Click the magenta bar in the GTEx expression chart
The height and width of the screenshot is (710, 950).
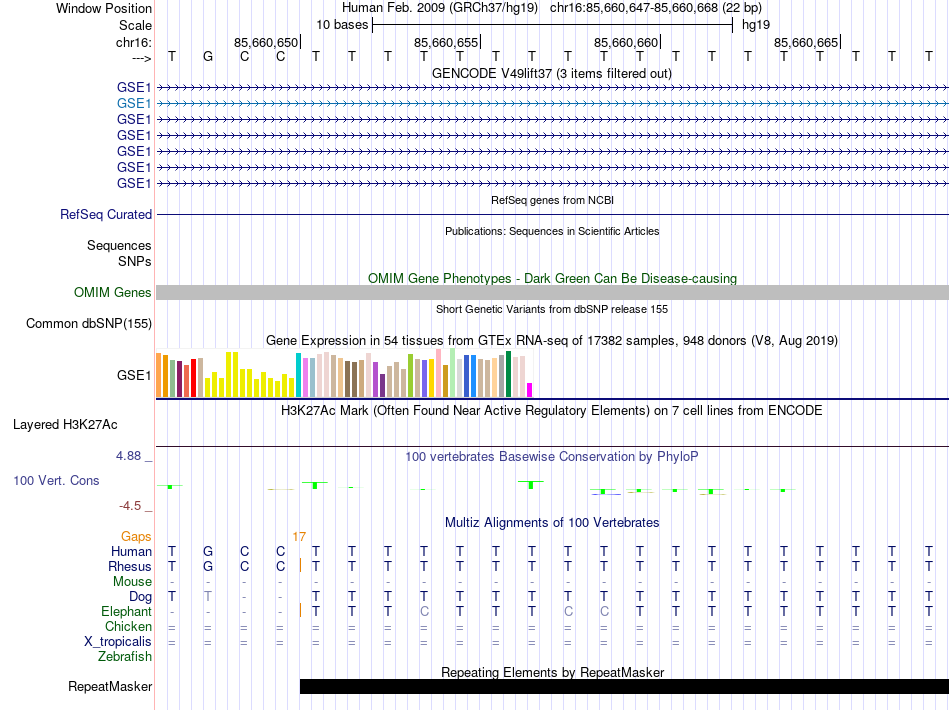coord(530,389)
